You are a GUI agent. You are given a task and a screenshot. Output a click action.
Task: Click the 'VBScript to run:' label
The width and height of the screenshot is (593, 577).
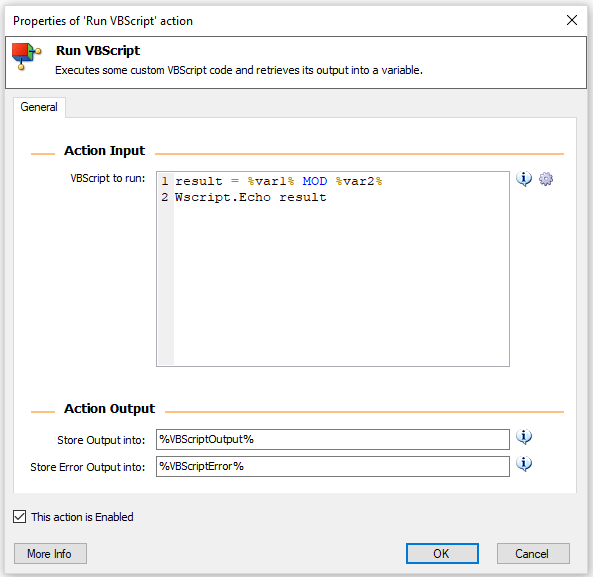[x=108, y=178]
